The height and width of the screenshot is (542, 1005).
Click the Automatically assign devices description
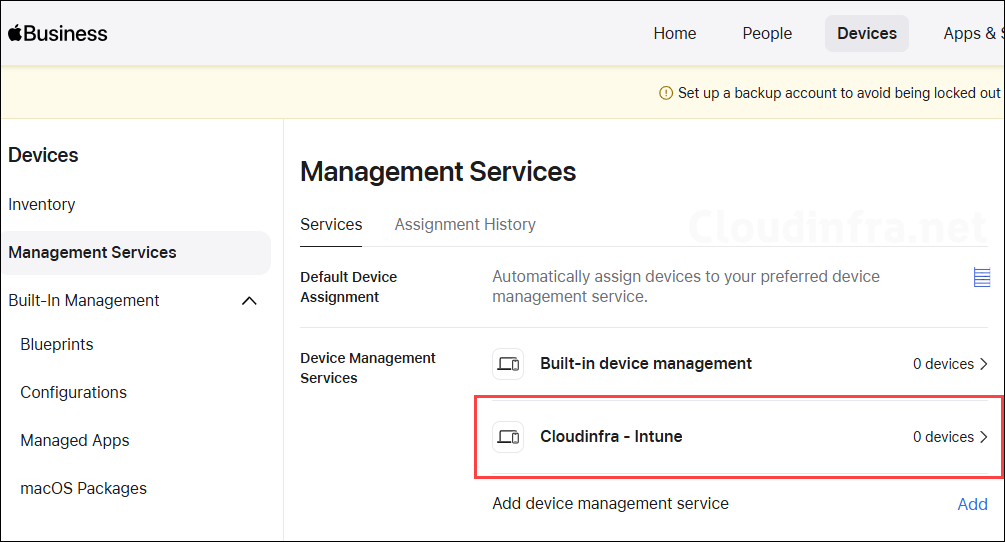click(686, 286)
